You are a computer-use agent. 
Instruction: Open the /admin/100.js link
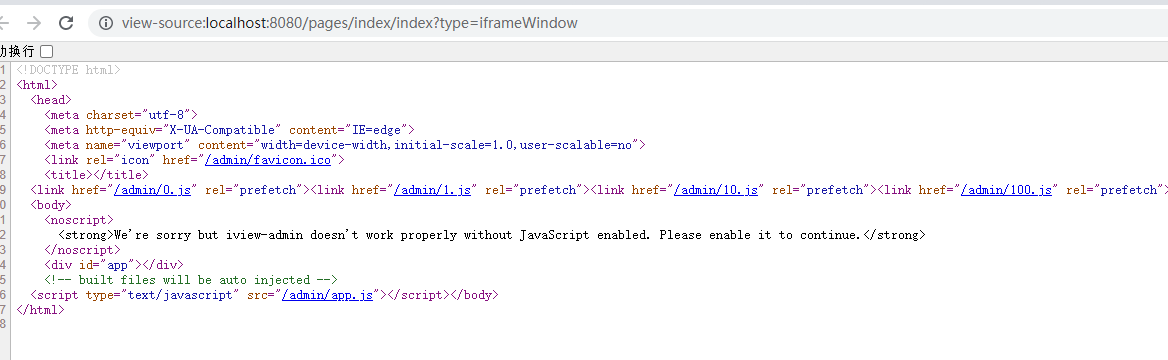point(1006,190)
